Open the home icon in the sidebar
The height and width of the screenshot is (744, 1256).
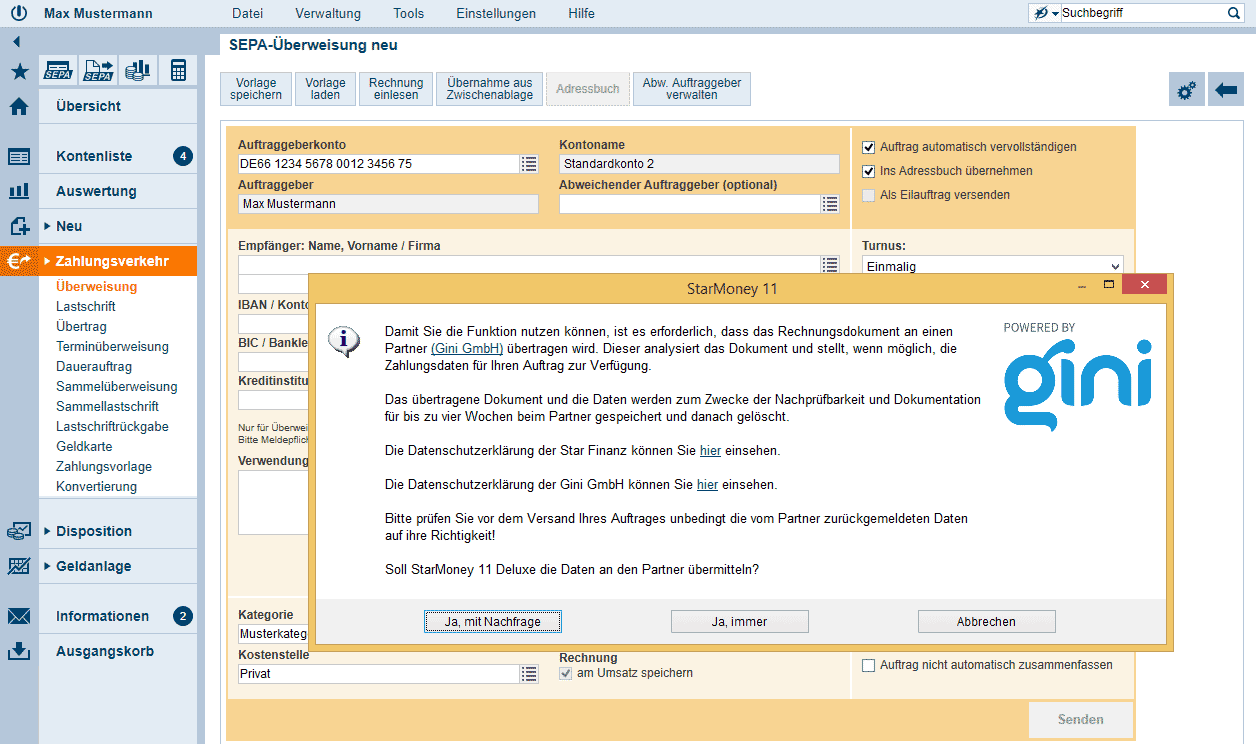point(19,107)
